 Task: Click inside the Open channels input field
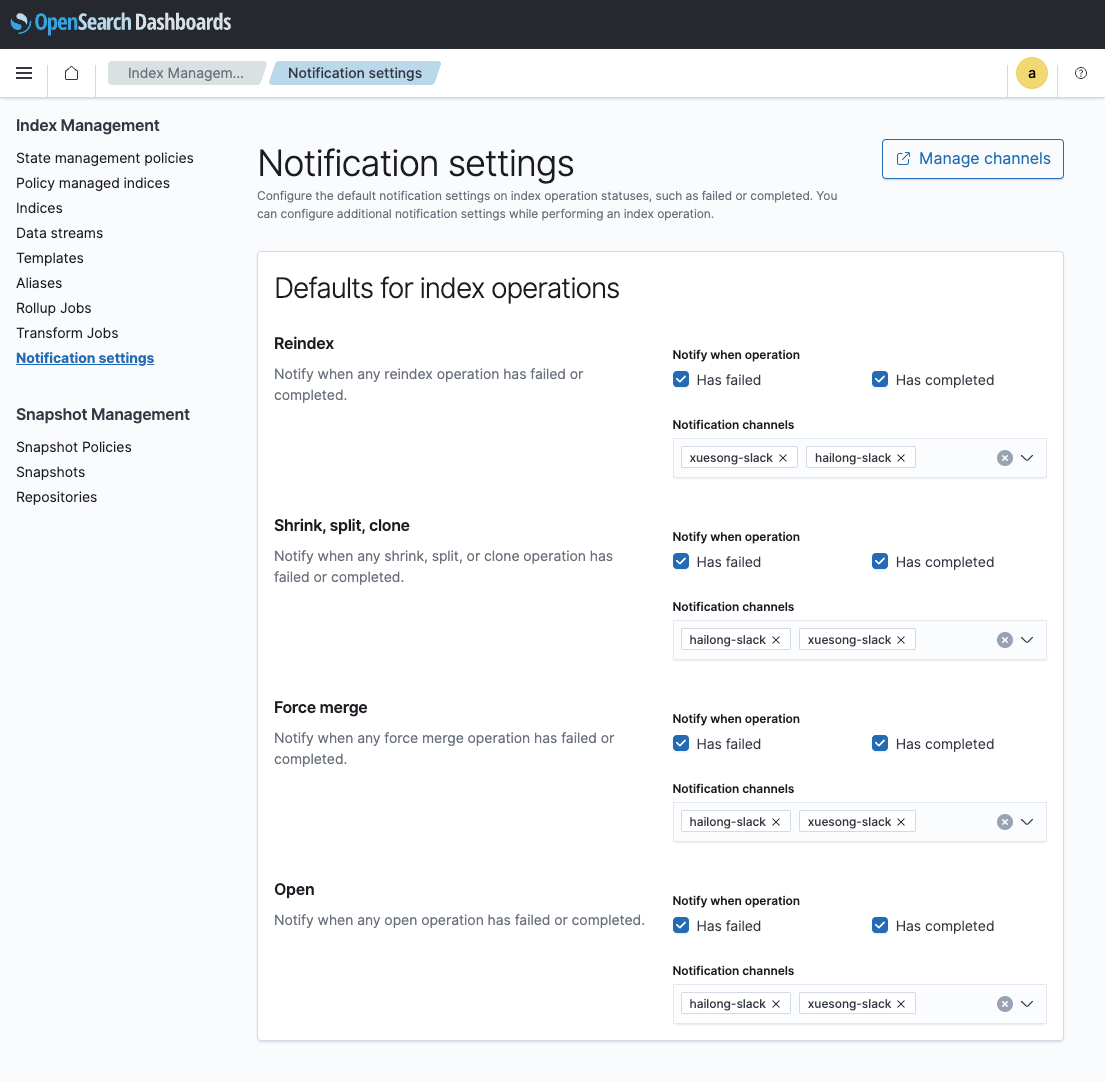[955, 1004]
